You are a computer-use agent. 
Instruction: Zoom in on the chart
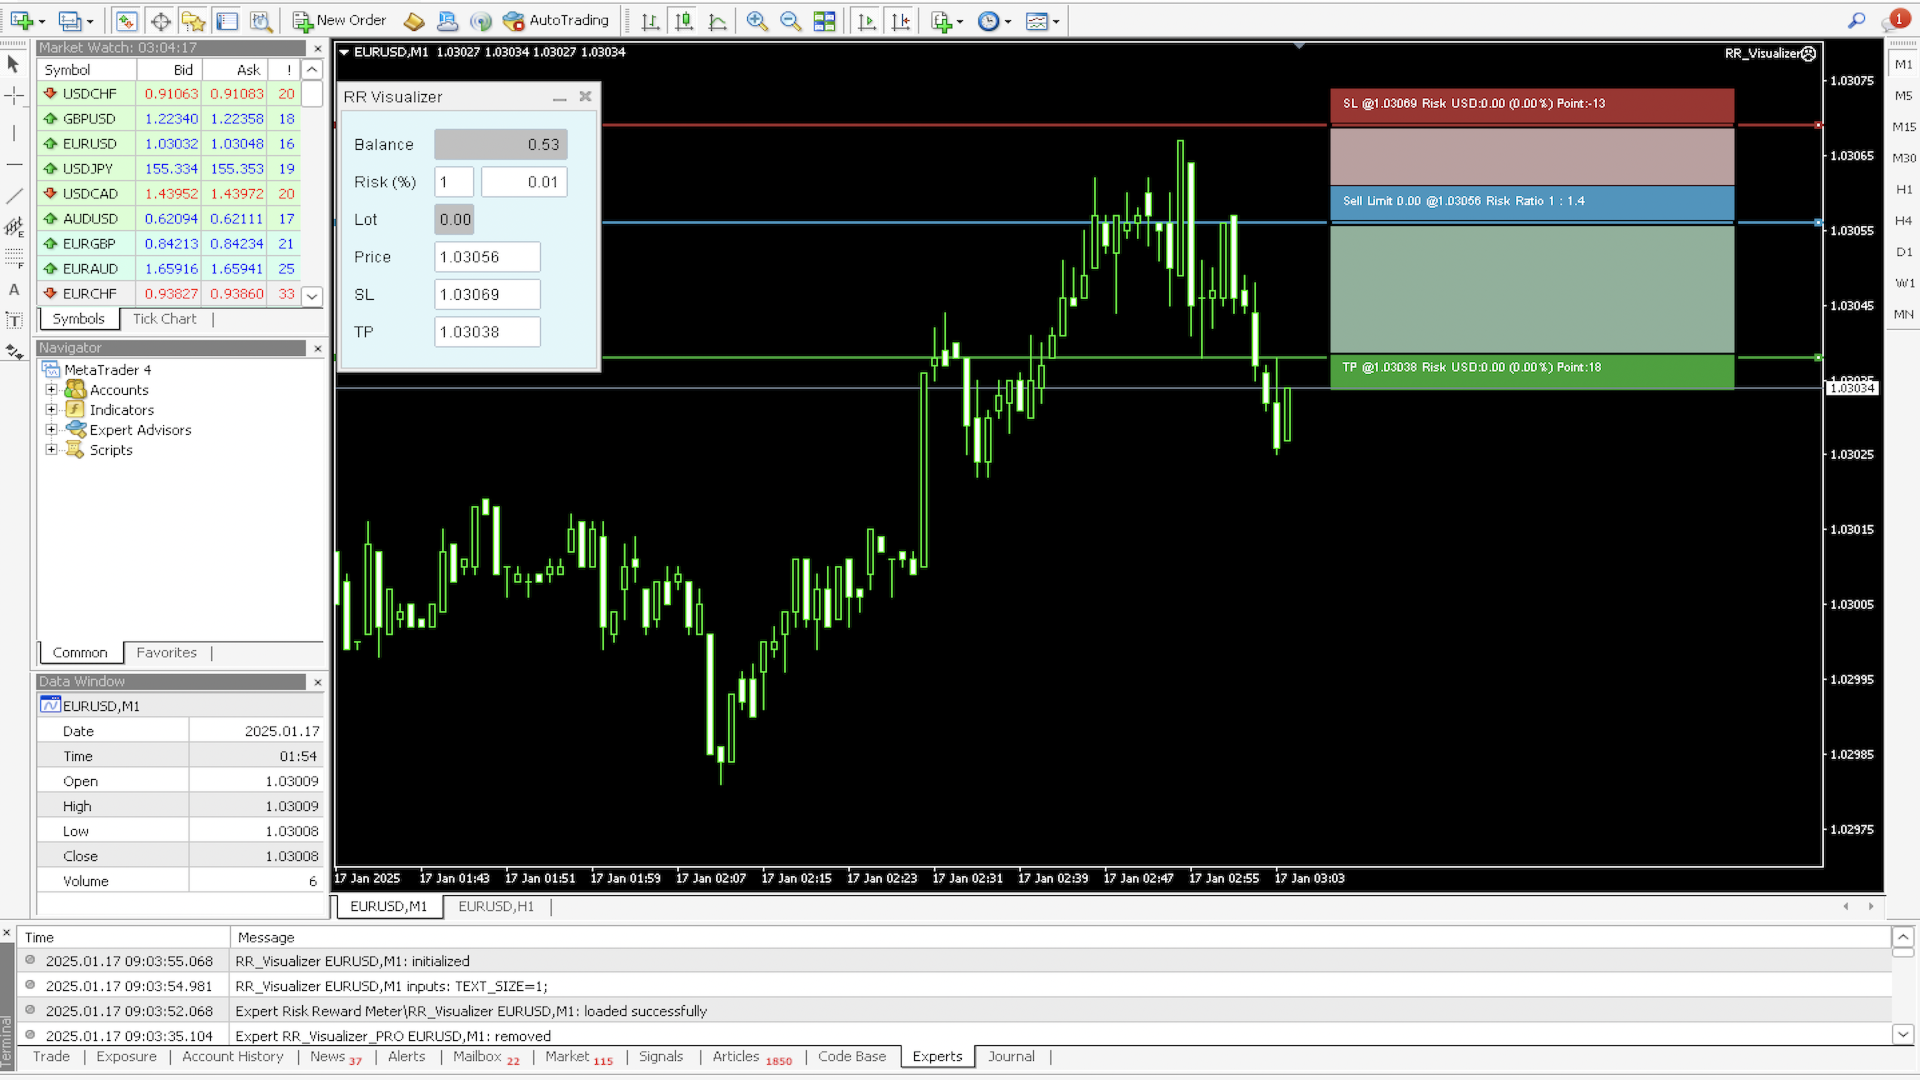coord(757,20)
